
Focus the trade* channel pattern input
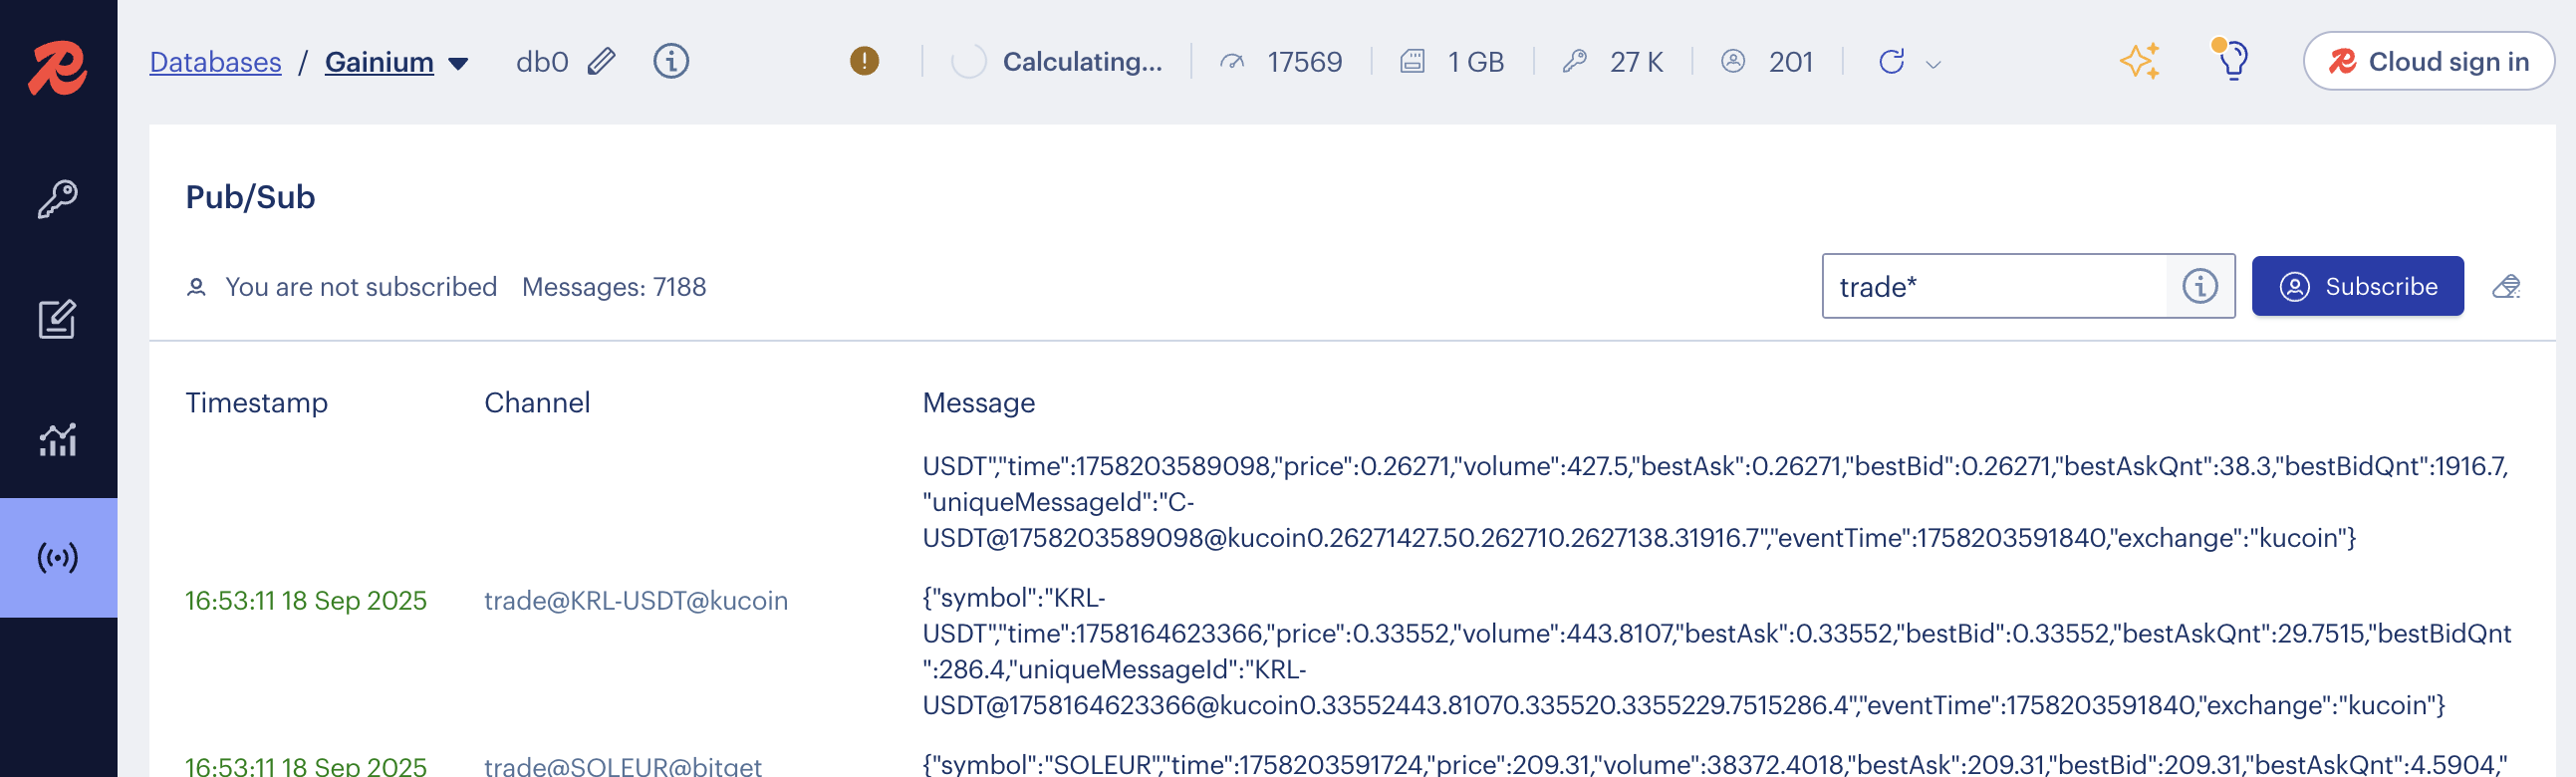pos(1994,287)
